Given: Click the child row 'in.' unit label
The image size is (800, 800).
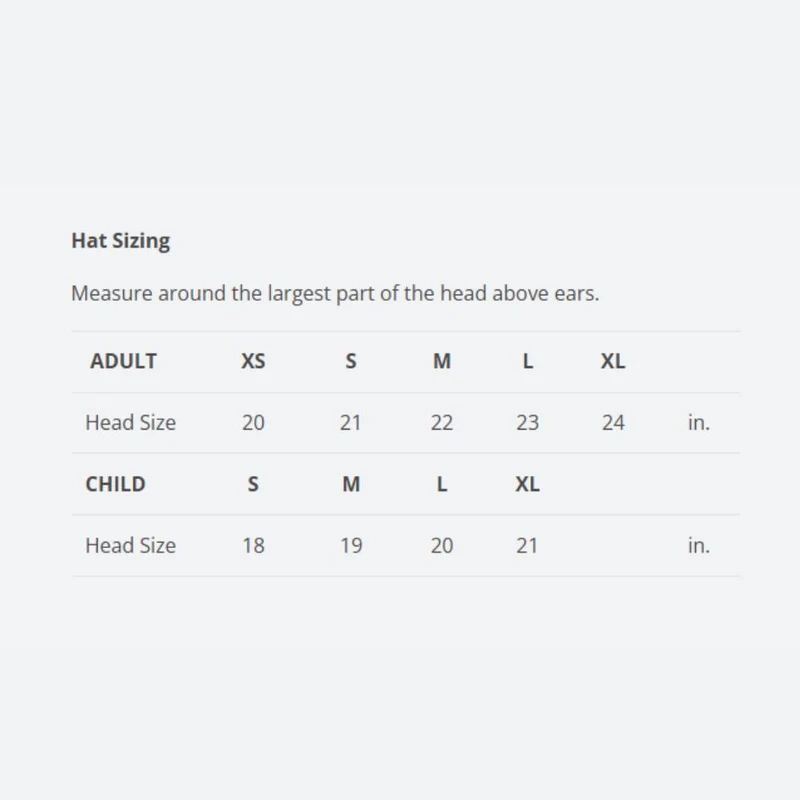Looking at the screenshot, I should click(x=698, y=545).
